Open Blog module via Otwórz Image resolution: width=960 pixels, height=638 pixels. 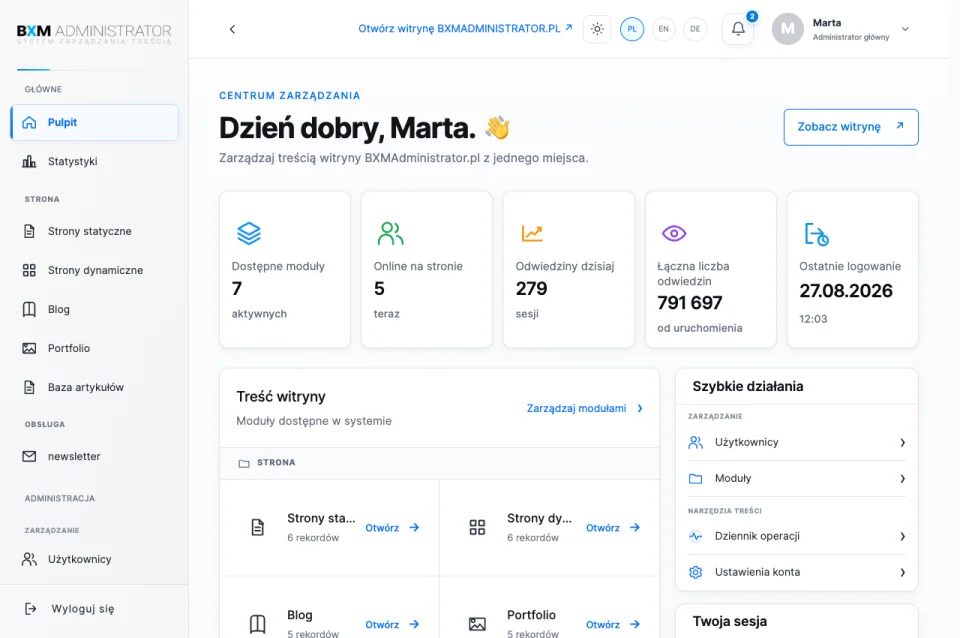tap(382, 625)
